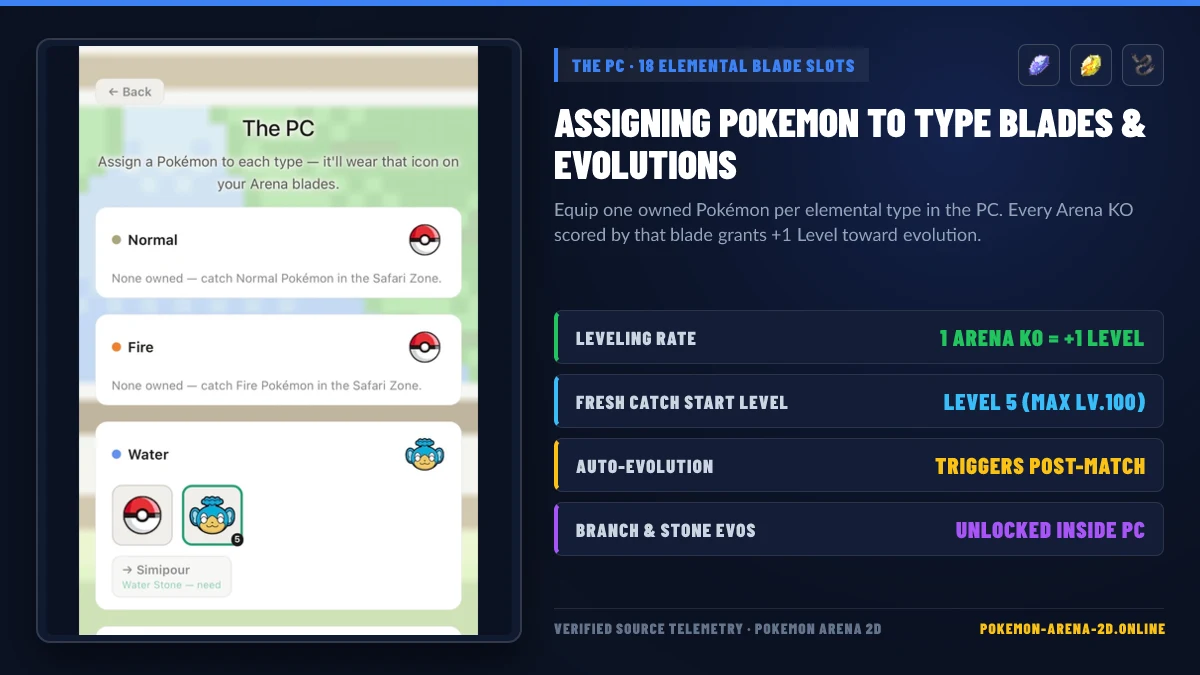Click the Pokéball icon in Fire card

click(425, 347)
